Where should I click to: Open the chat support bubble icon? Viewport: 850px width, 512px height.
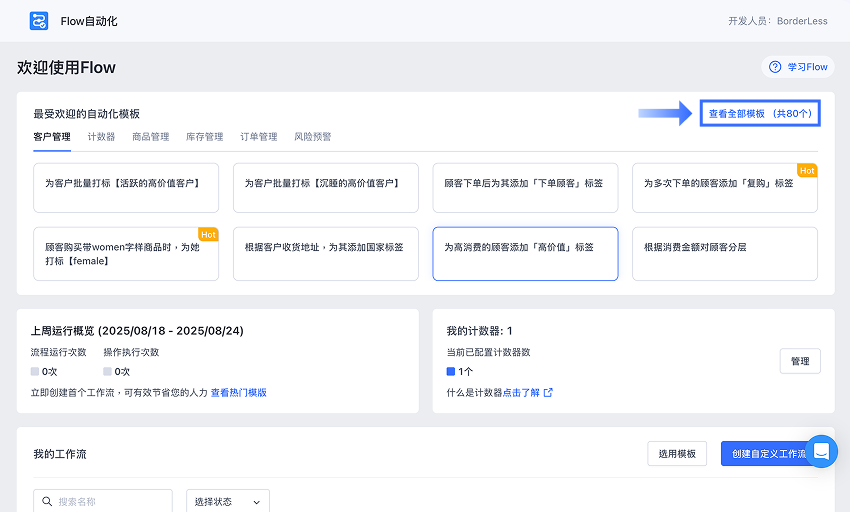pos(821,452)
